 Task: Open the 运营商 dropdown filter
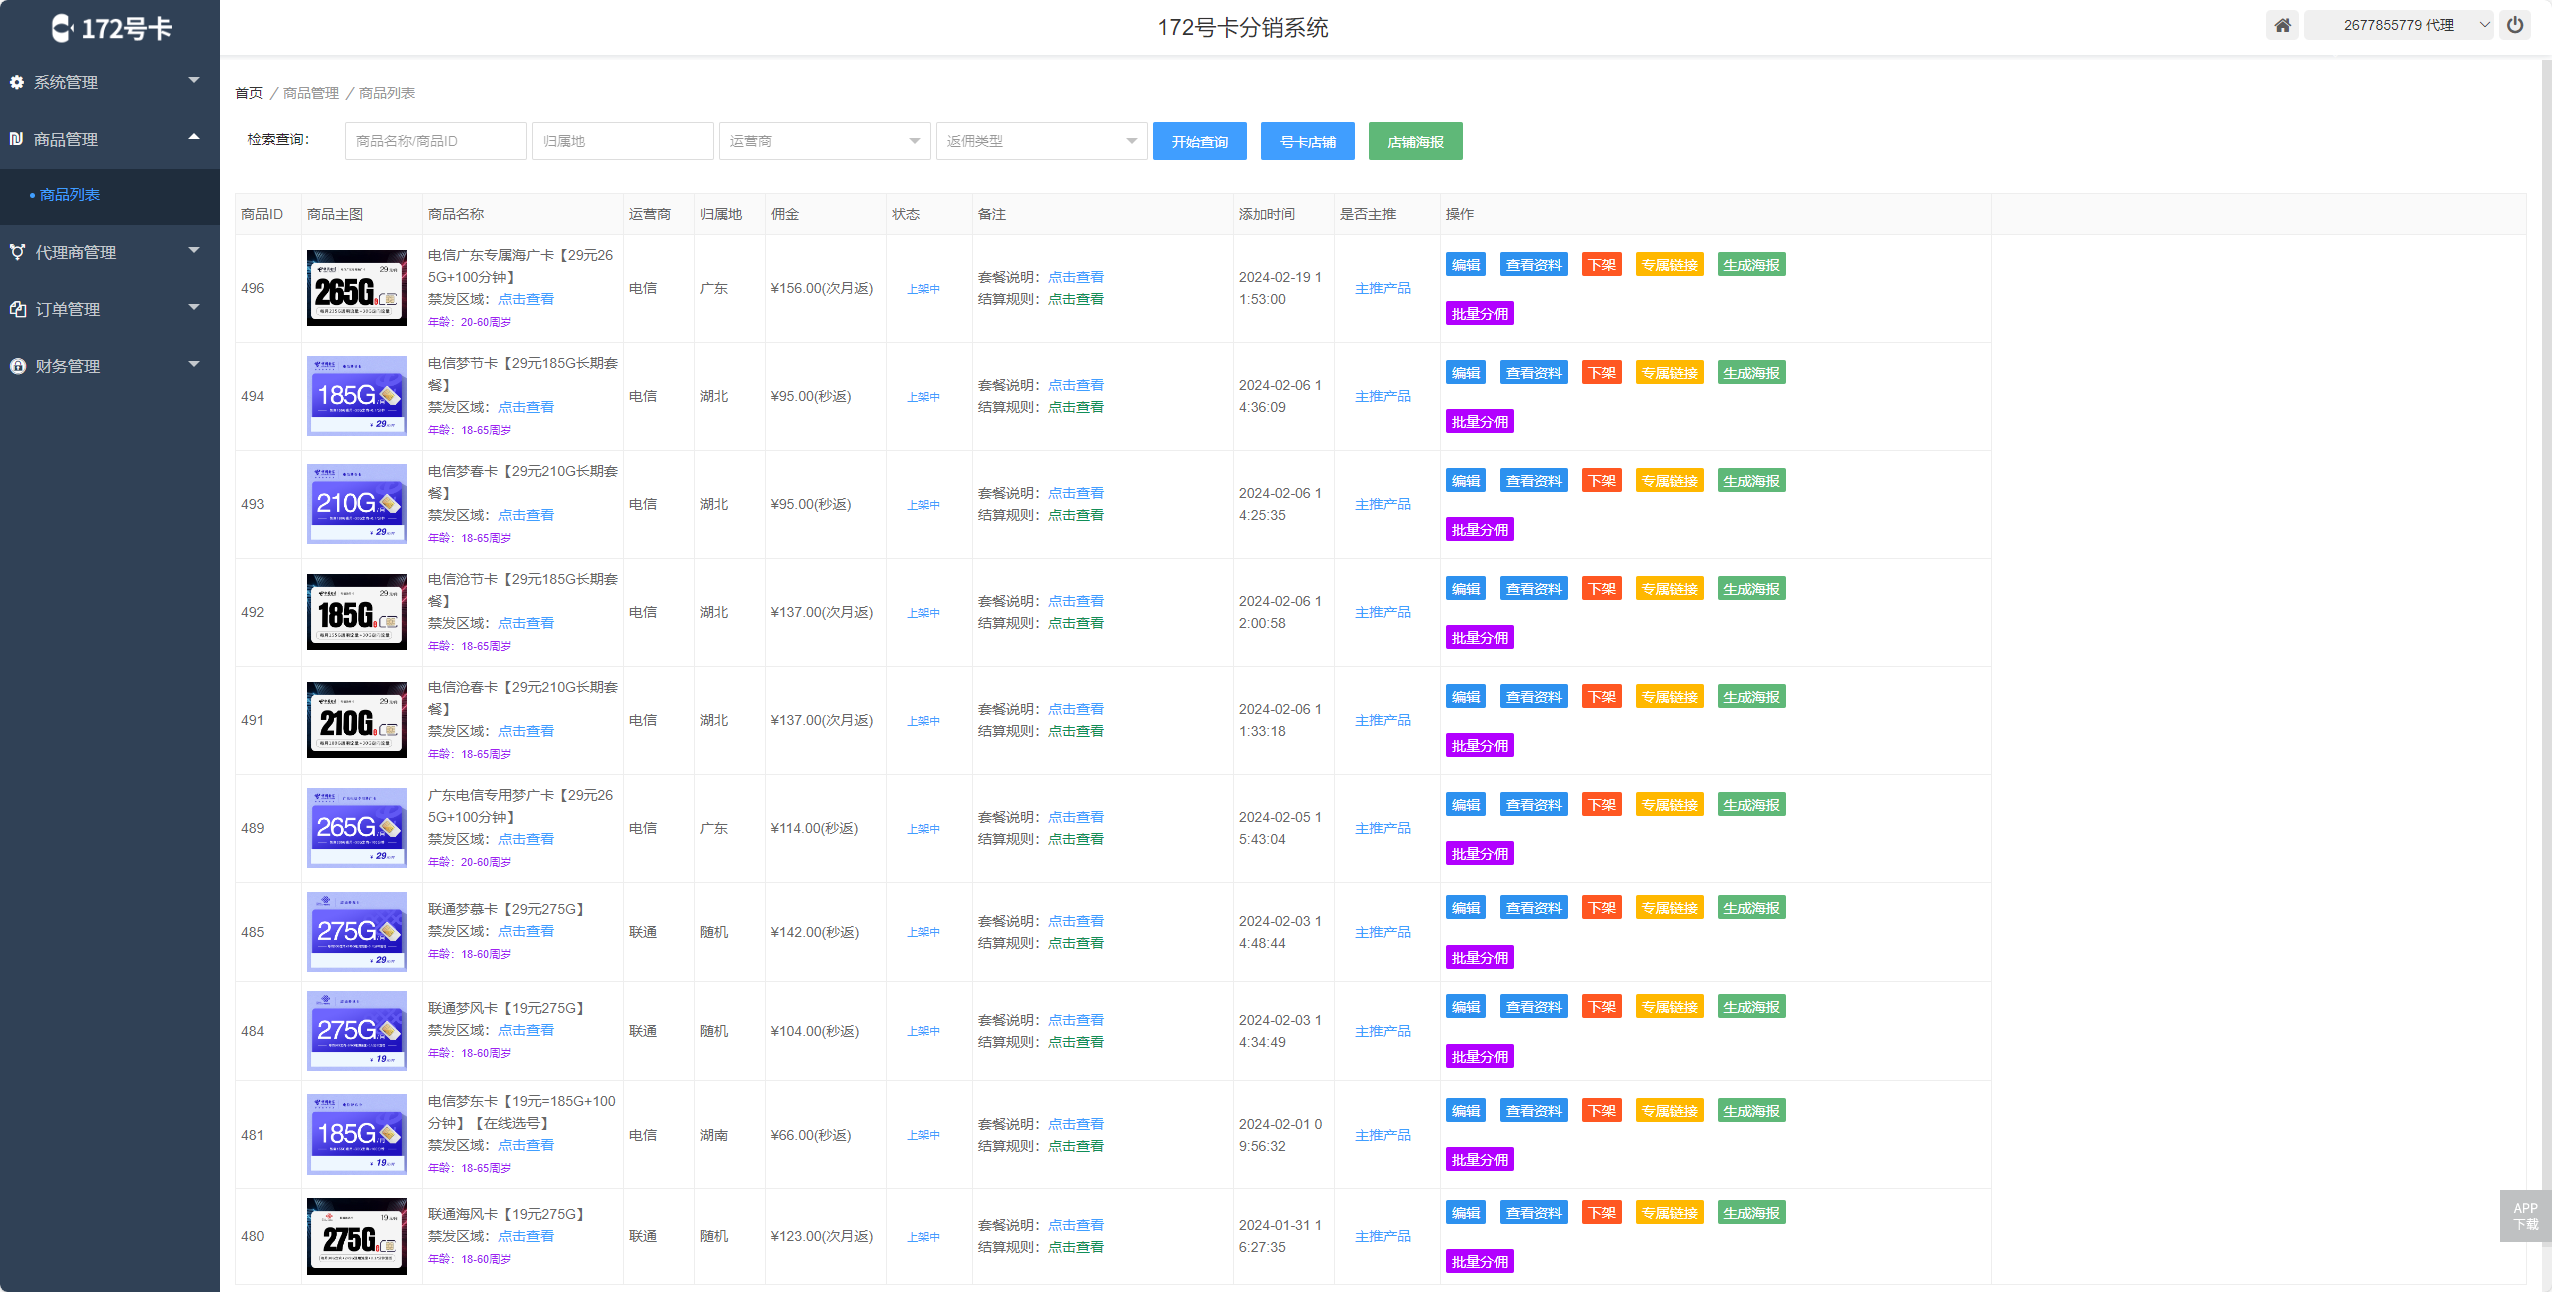click(824, 141)
